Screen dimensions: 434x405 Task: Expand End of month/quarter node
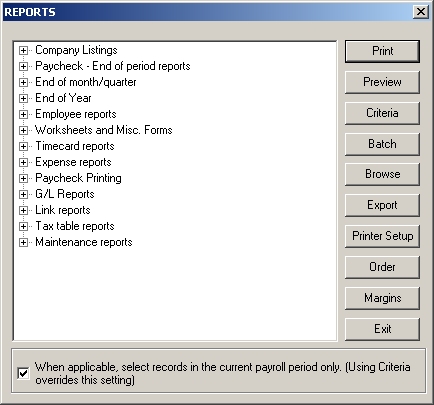click(x=23, y=82)
